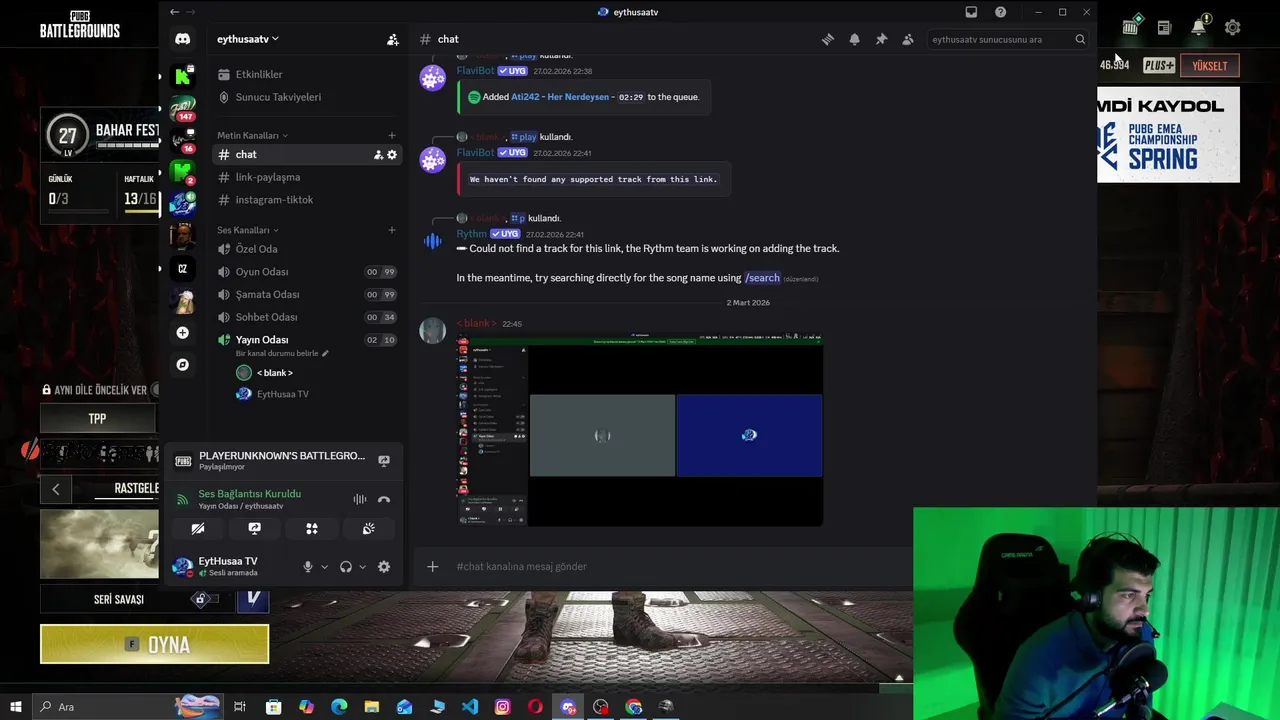The width and height of the screenshot is (1280, 720).
Task: Open chat channel settings gear
Action: (392, 155)
